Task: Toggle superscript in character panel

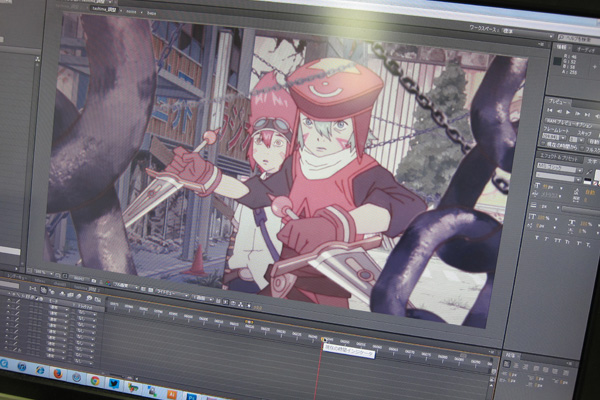Action: pos(578,243)
